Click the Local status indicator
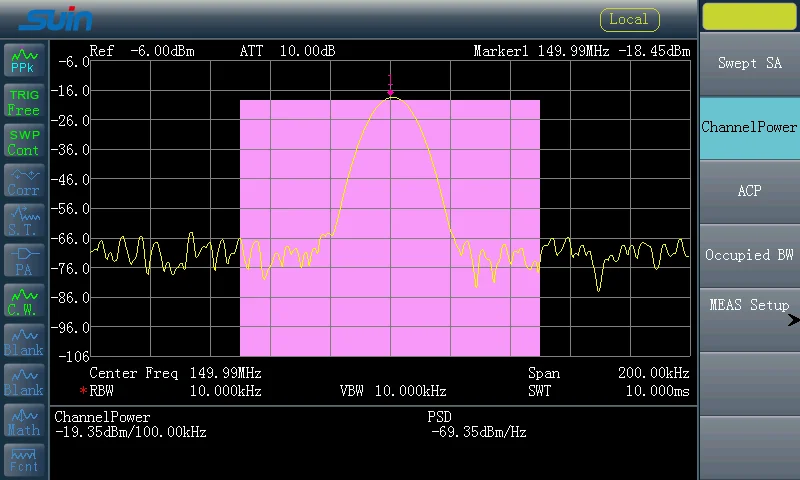Viewport: 800px width, 480px height. coord(629,19)
